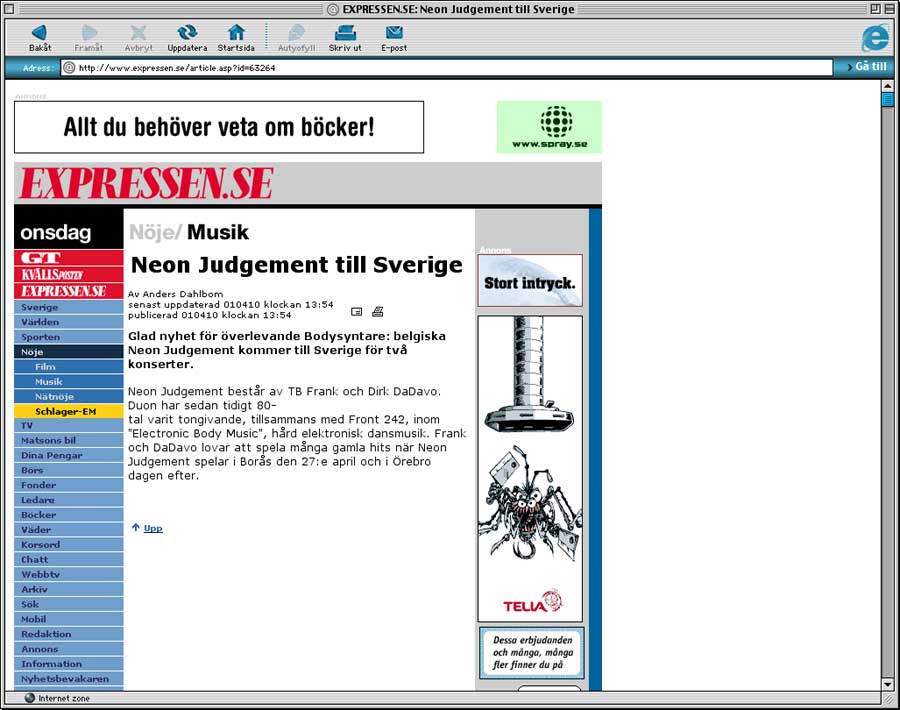The image size is (900, 710).
Task: Click the Telia spider ad
Action: pos(530,468)
